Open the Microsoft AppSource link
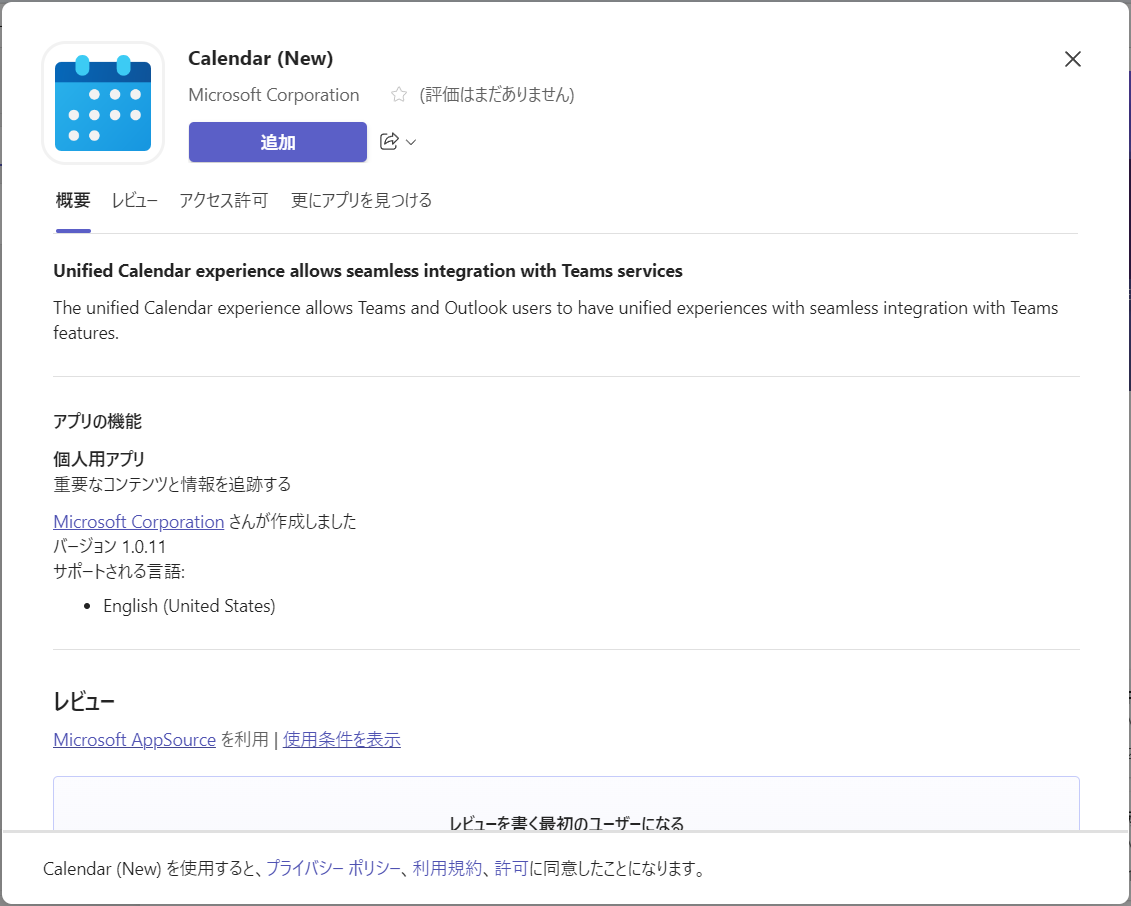The width and height of the screenshot is (1131, 906). (x=134, y=739)
